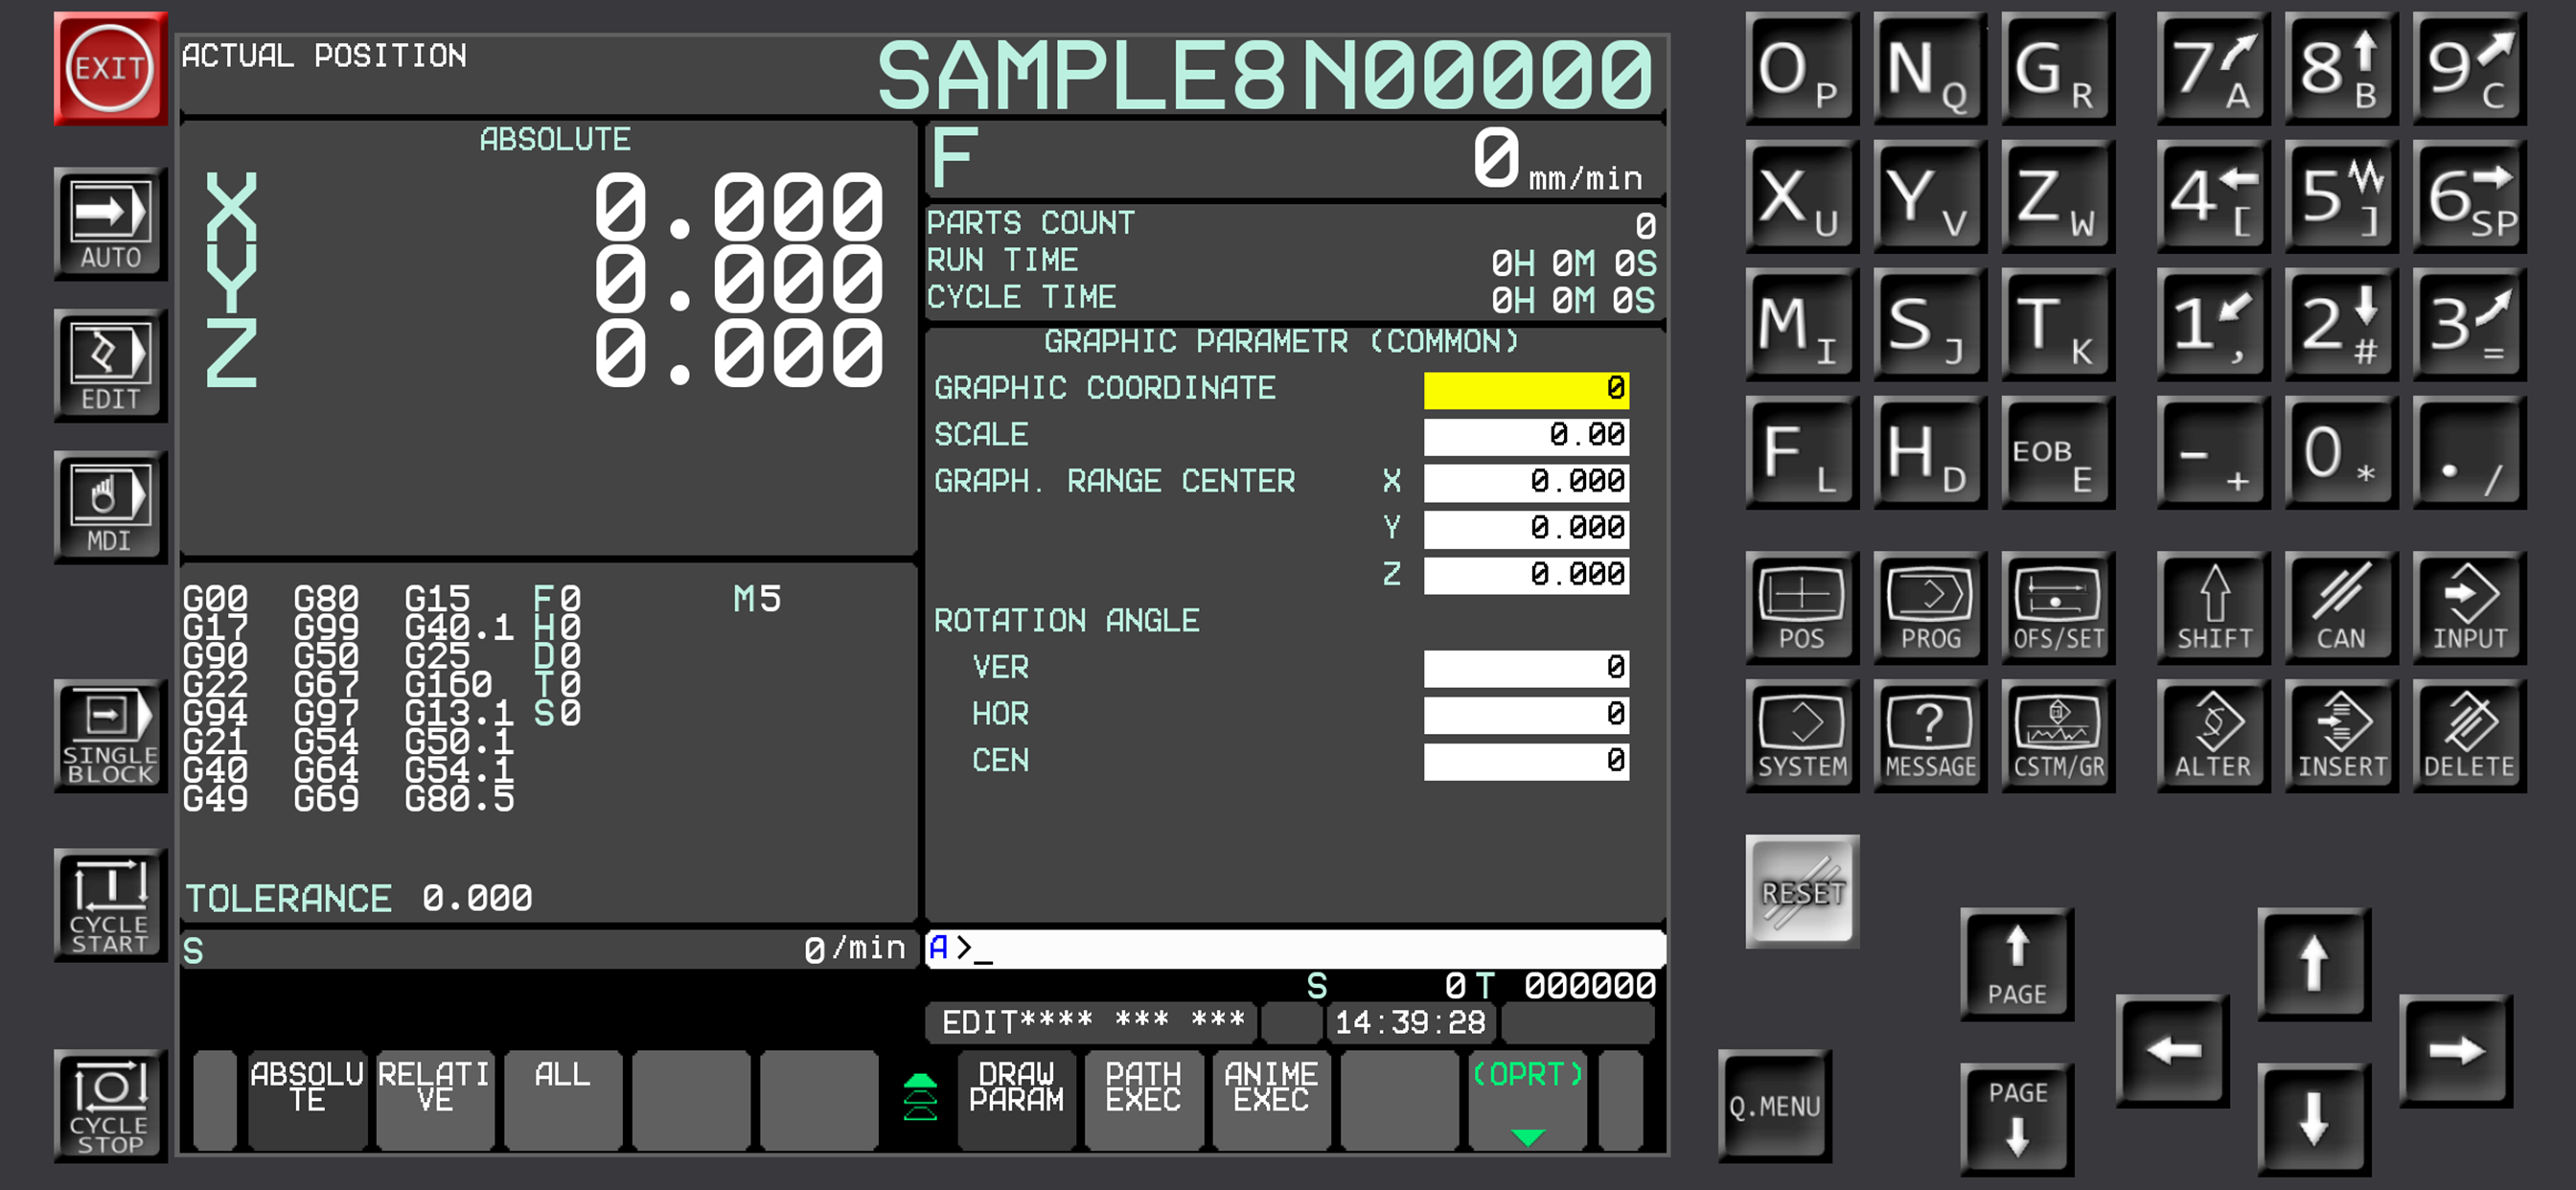
Task: Open the program screen with PROG key
Action: [1929, 609]
